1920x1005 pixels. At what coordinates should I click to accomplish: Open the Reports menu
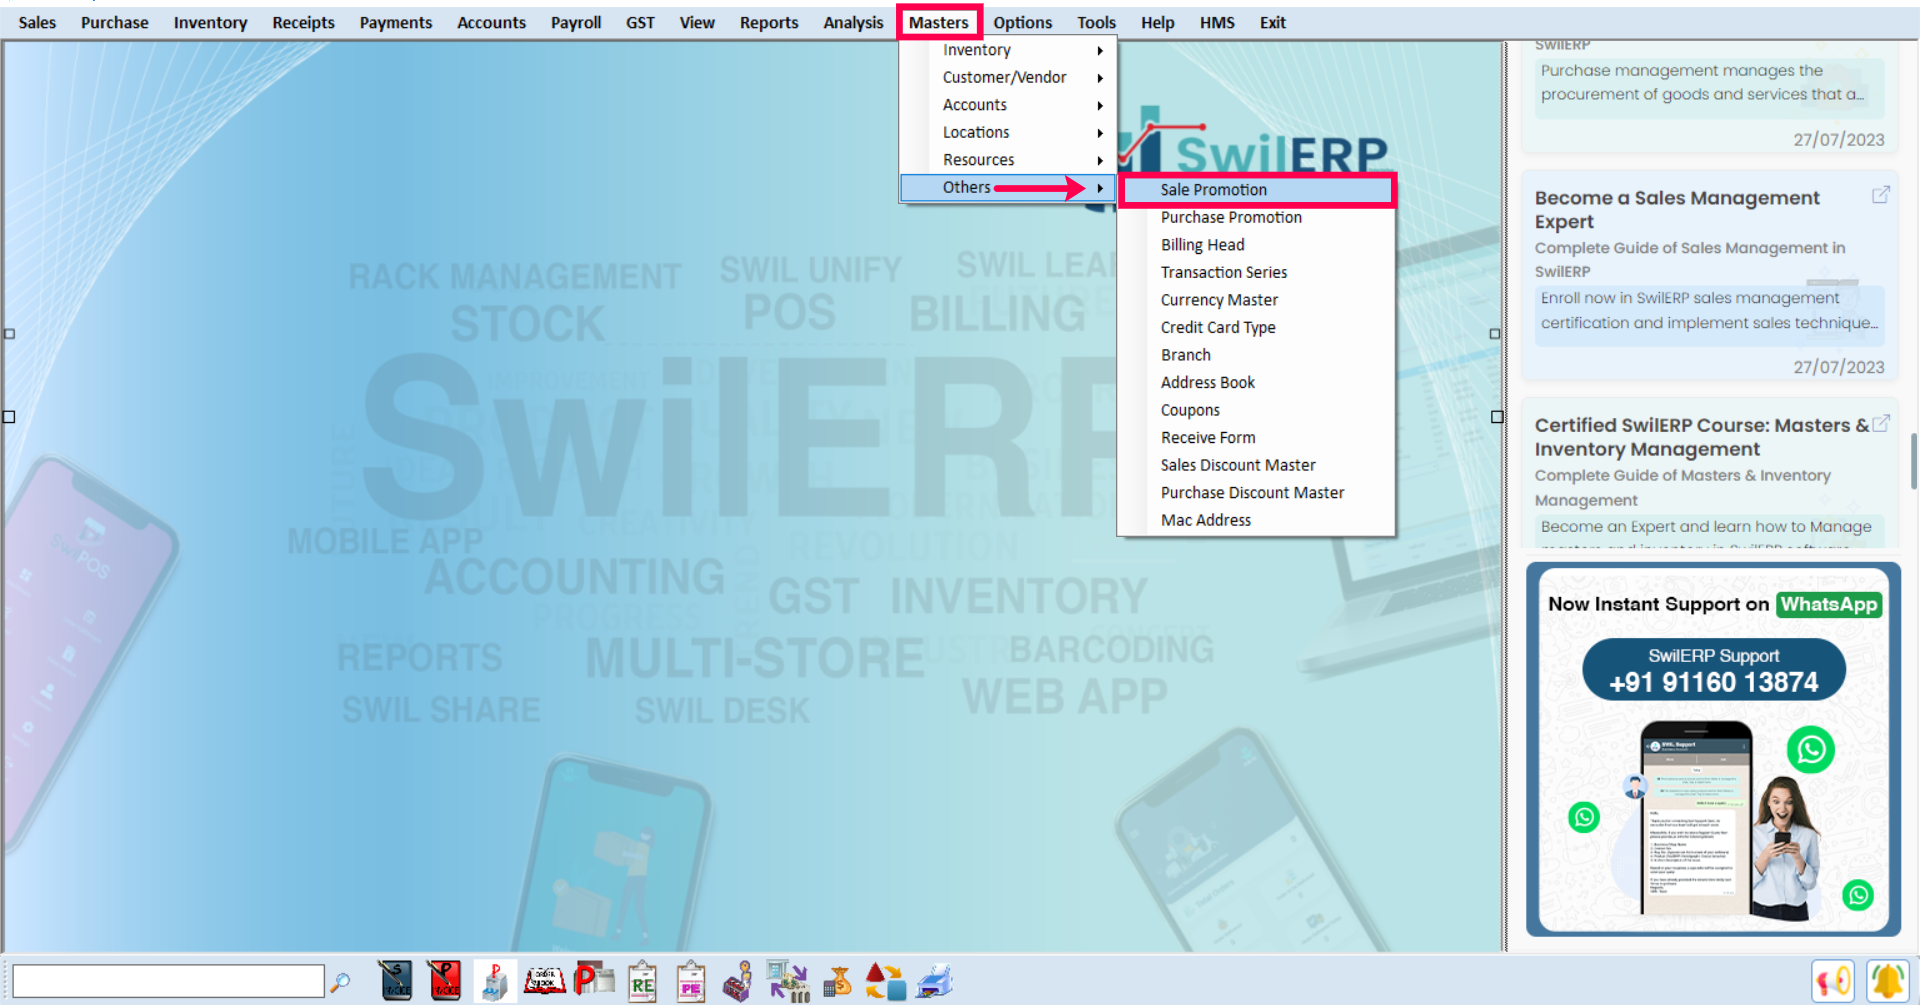click(x=769, y=22)
